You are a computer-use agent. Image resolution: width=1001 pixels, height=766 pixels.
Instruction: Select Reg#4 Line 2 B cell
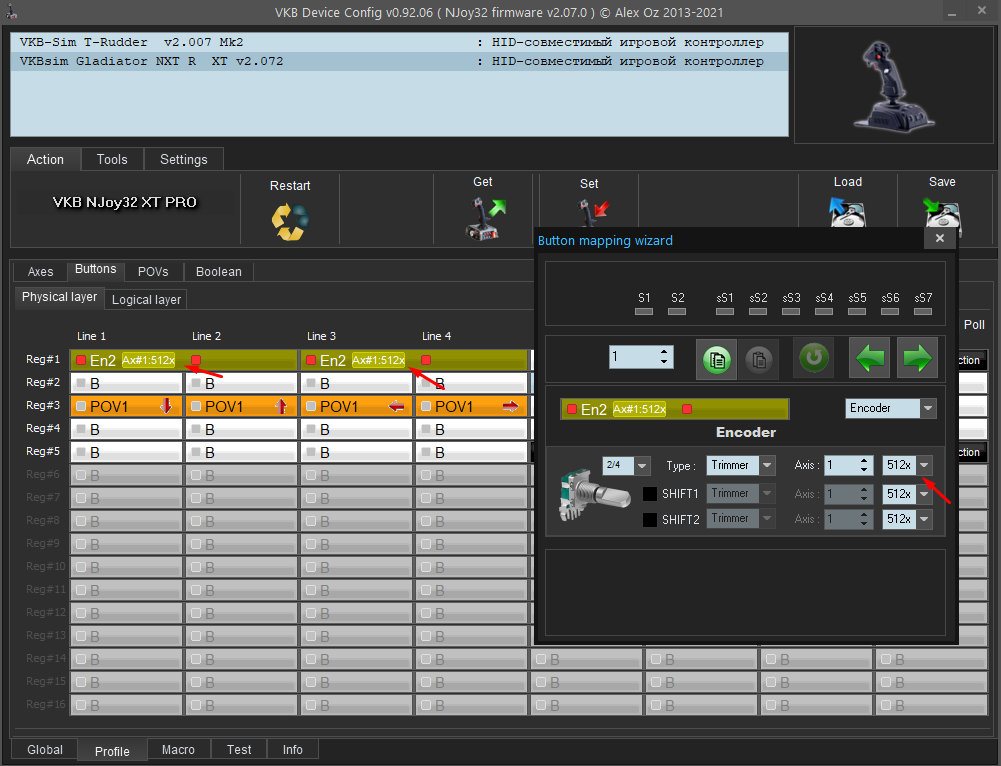[242, 429]
